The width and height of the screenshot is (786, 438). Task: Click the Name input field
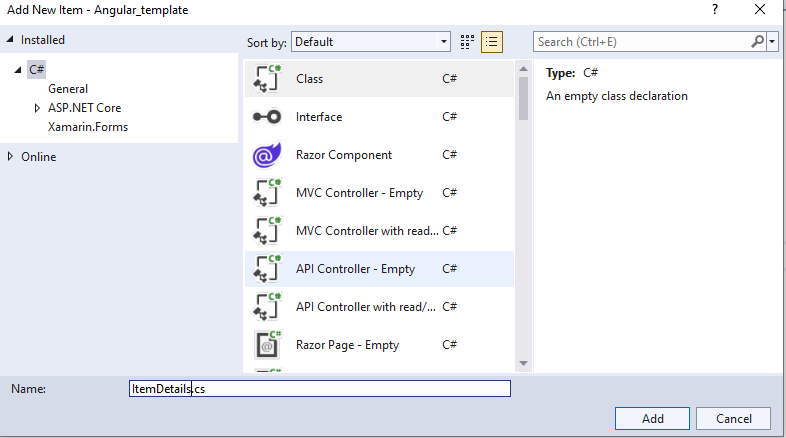(x=320, y=388)
